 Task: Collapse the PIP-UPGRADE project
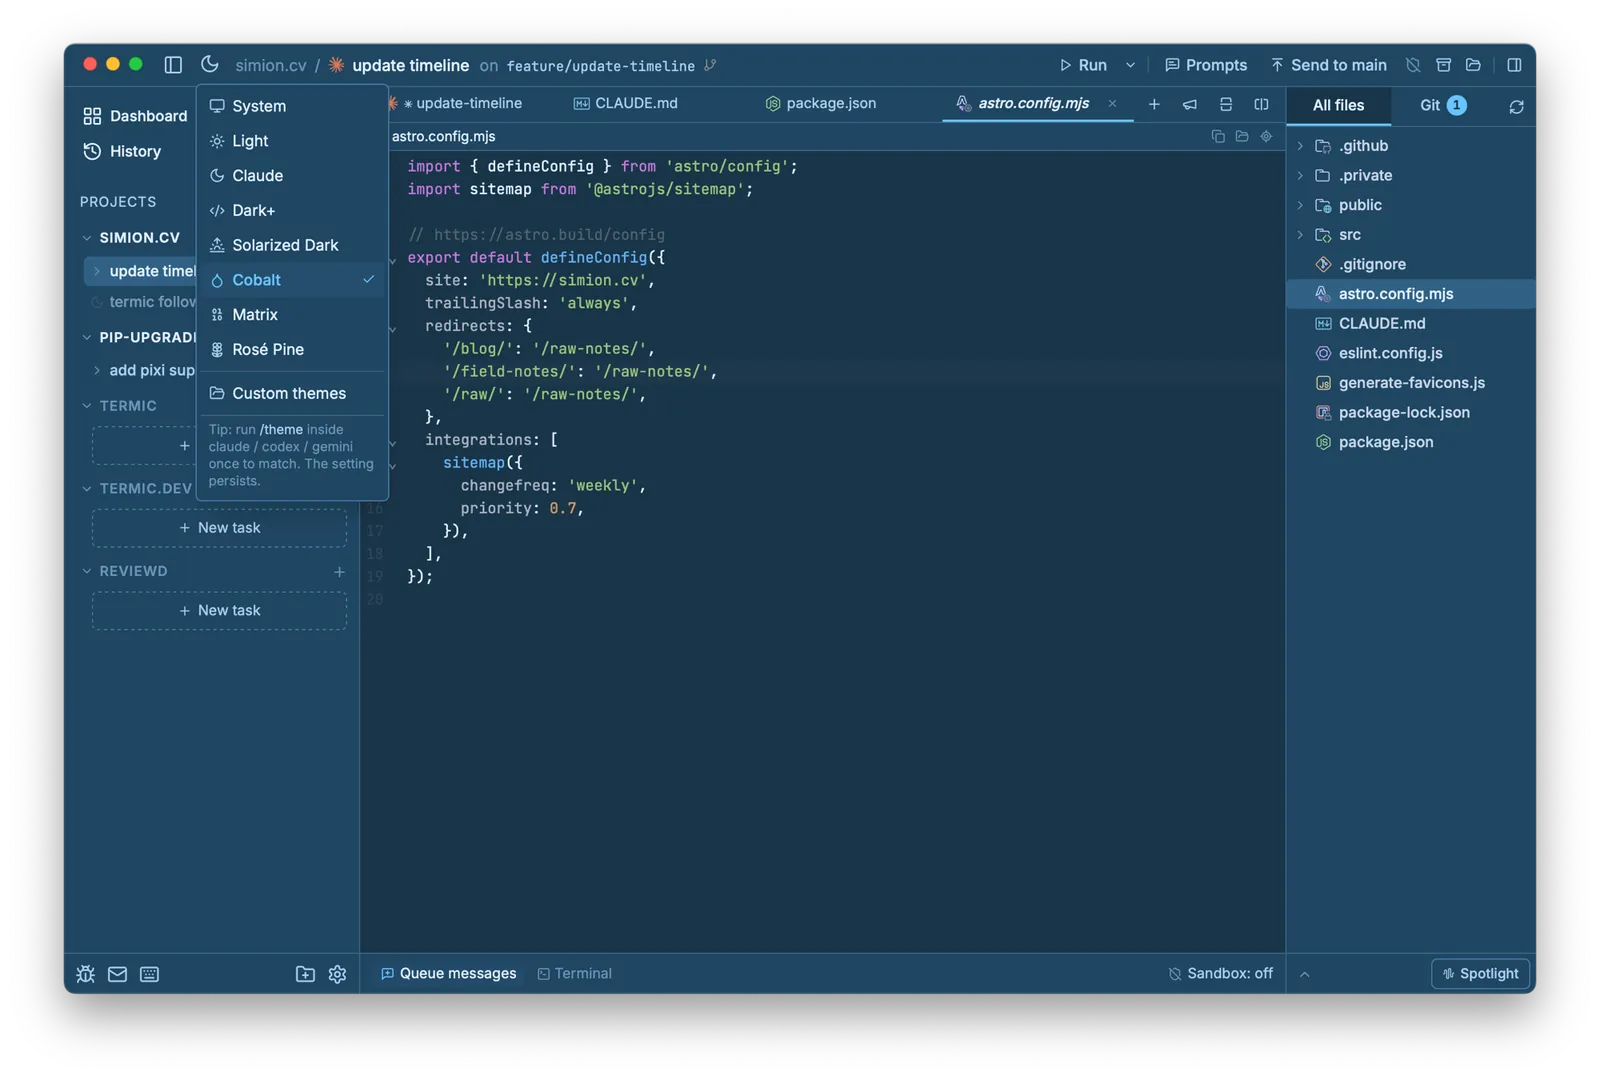[87, 338]
